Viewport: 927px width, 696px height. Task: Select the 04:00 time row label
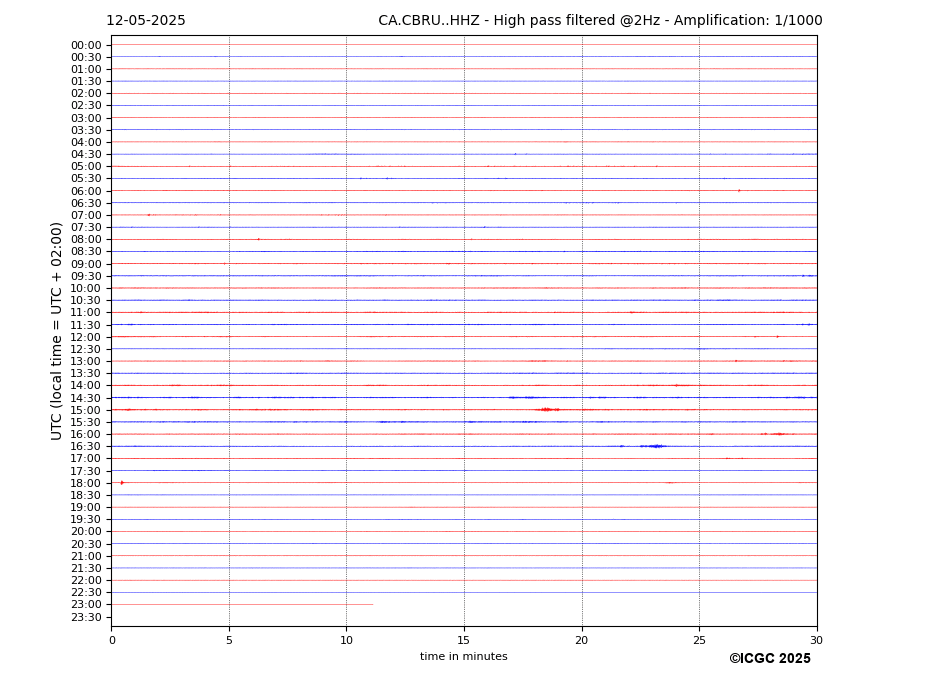86,143
